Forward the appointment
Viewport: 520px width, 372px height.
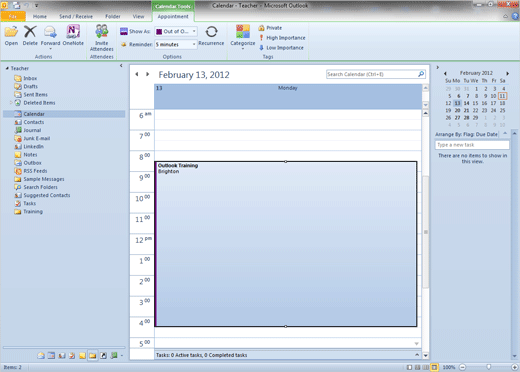click(50, 37)
